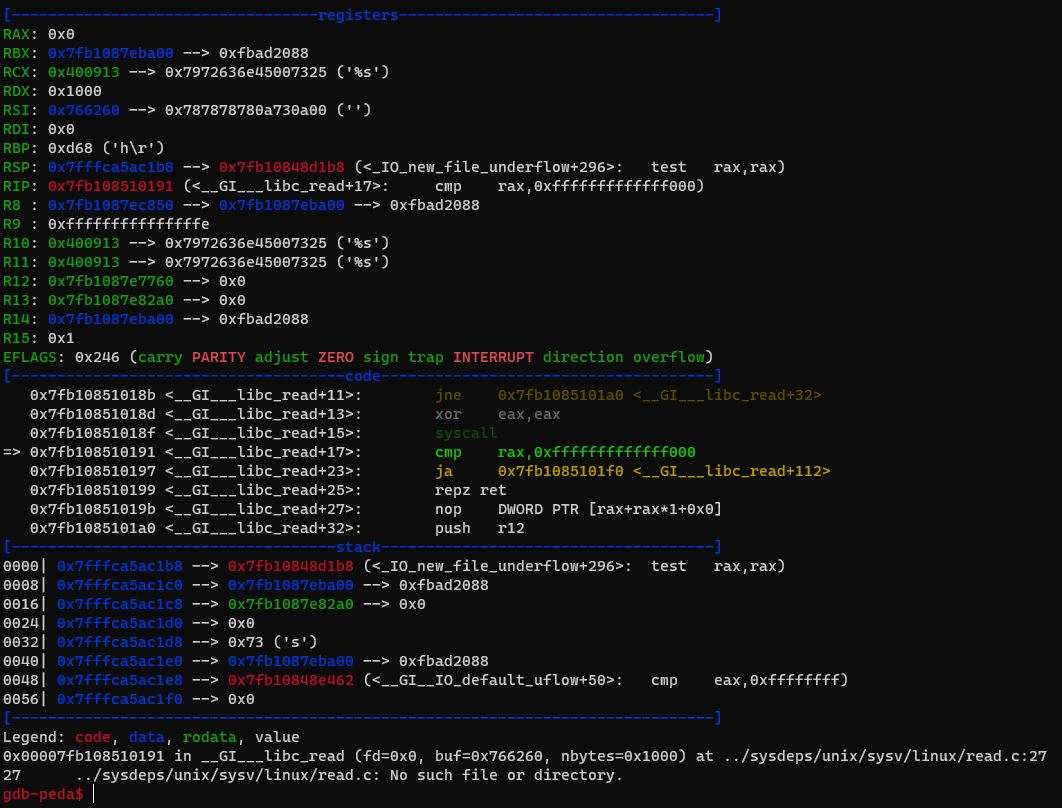Click RDX value 0x1000
This screenshot has height=808, width=1062.
pos(75,91)
